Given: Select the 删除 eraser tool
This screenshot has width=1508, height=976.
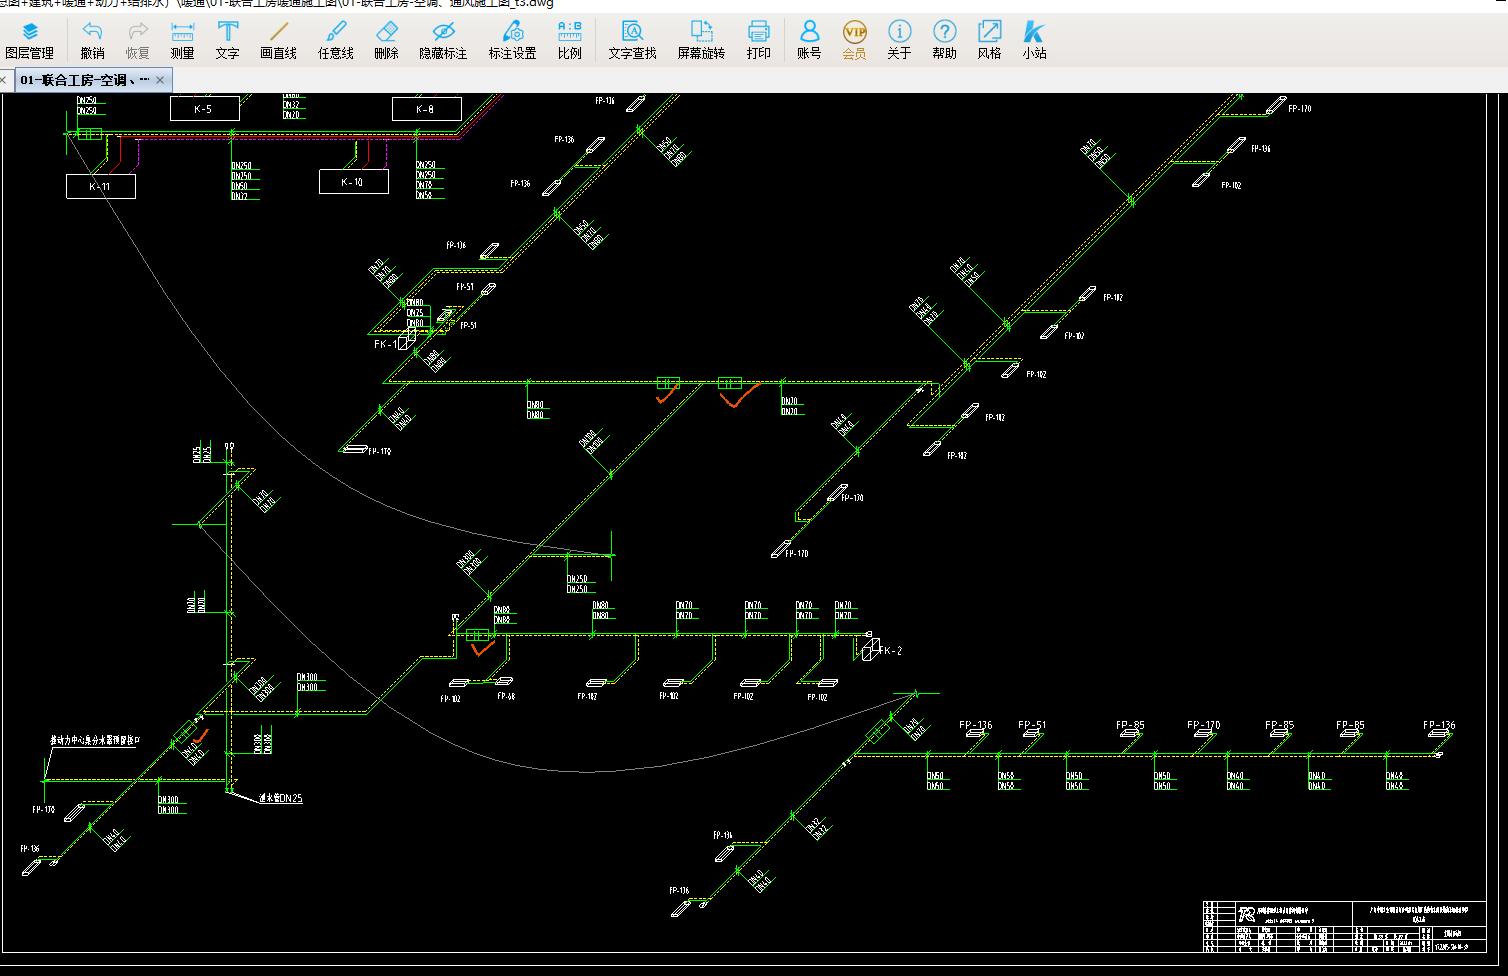Looking at the screenshot, I should (x=386, y=40).
